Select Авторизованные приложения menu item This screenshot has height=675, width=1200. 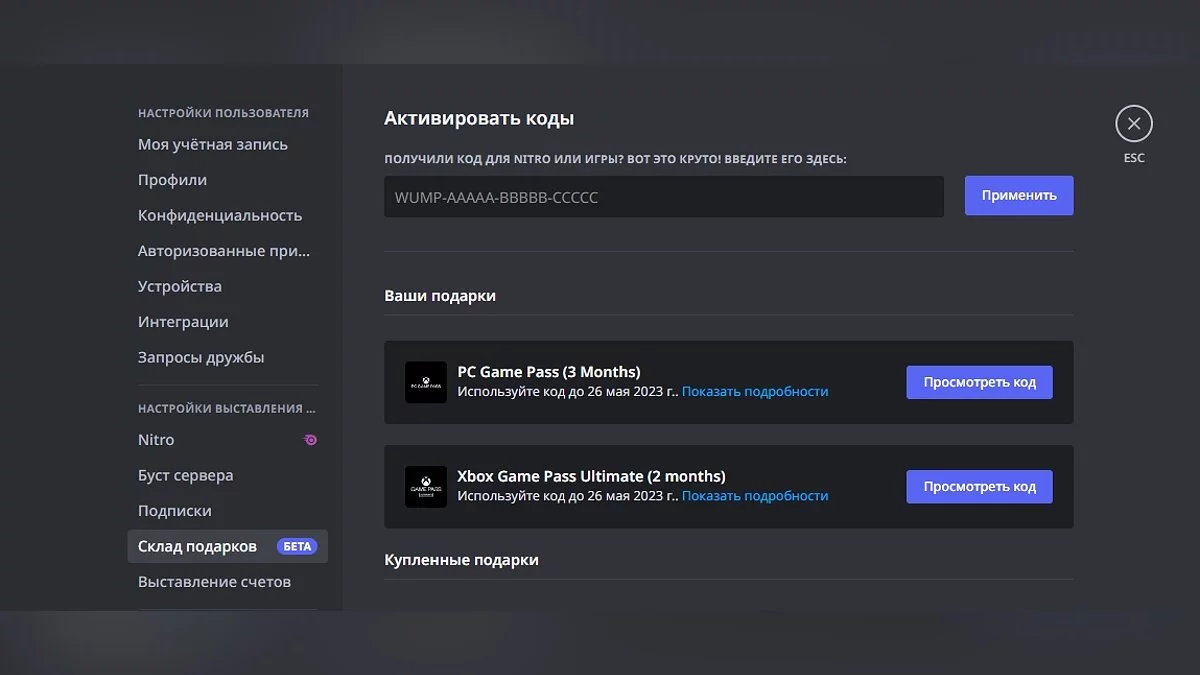[224, 251]
